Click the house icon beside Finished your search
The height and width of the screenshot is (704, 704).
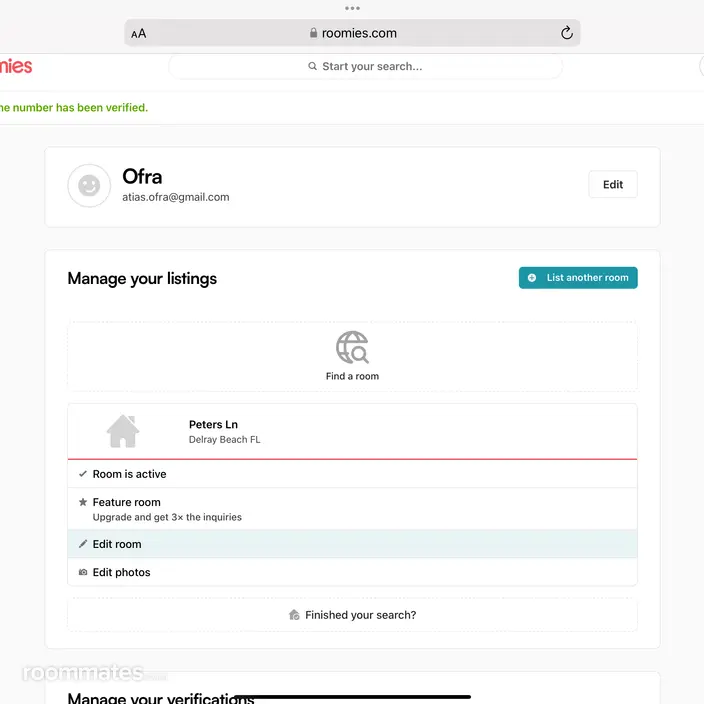point(294,615)
